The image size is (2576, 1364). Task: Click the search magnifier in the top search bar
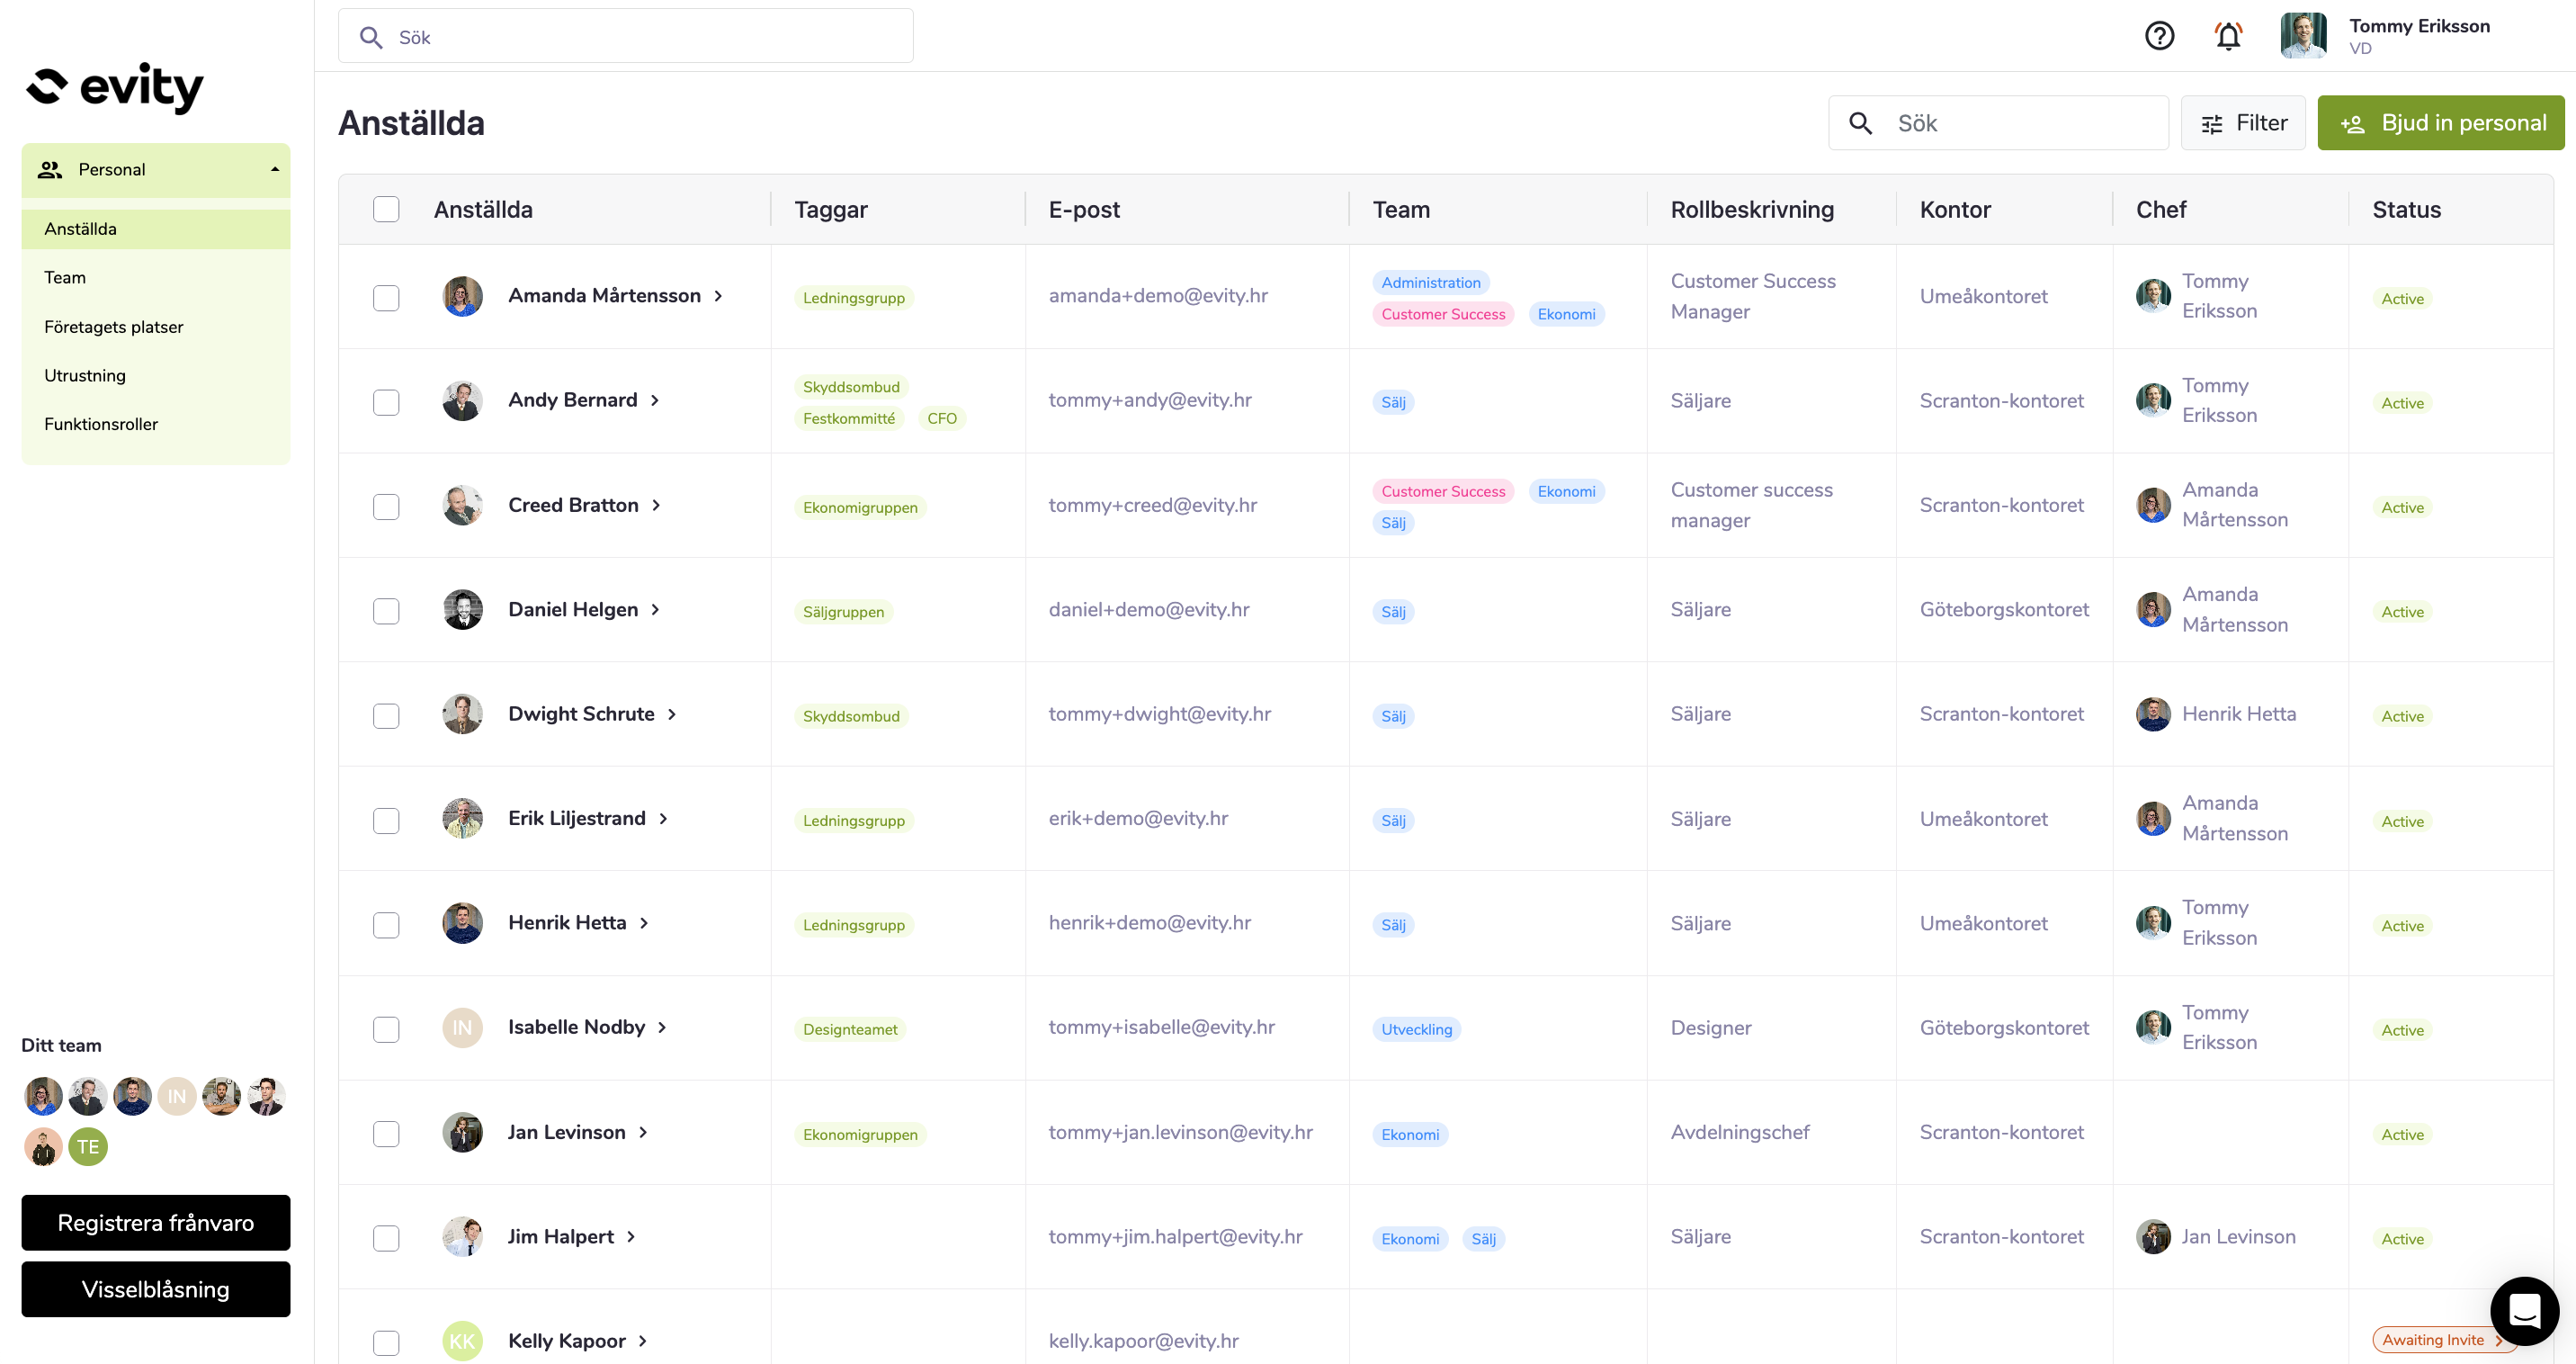point(371,36)
